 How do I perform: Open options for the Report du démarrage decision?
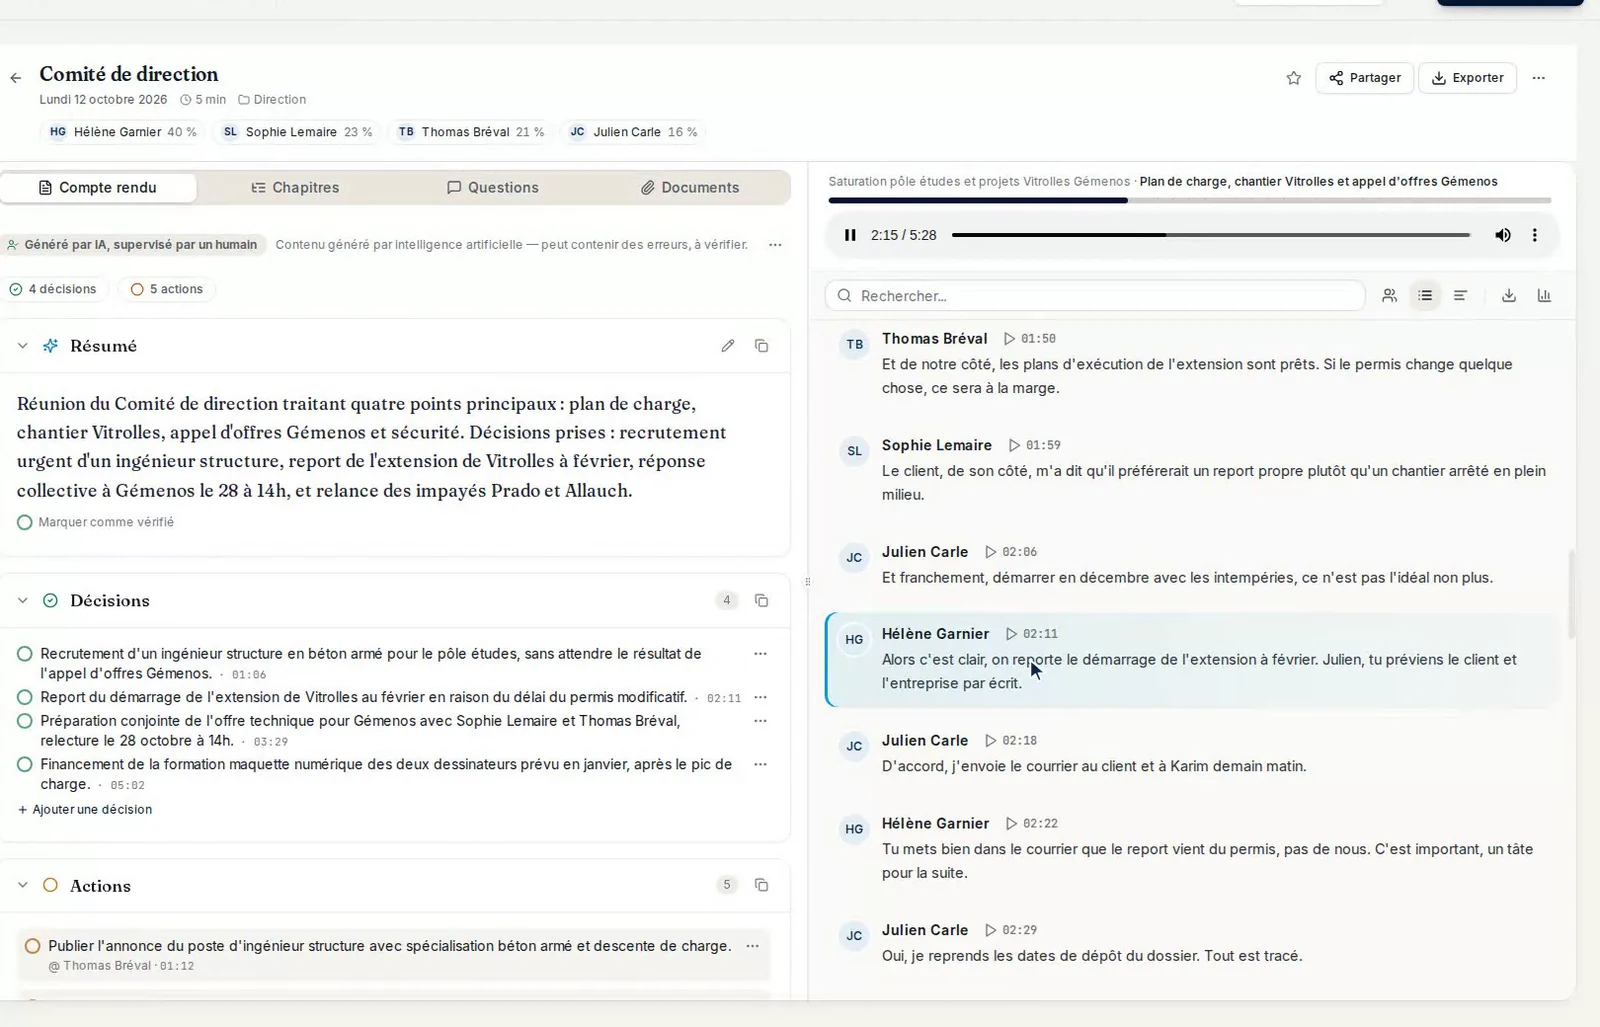point(760,697)
